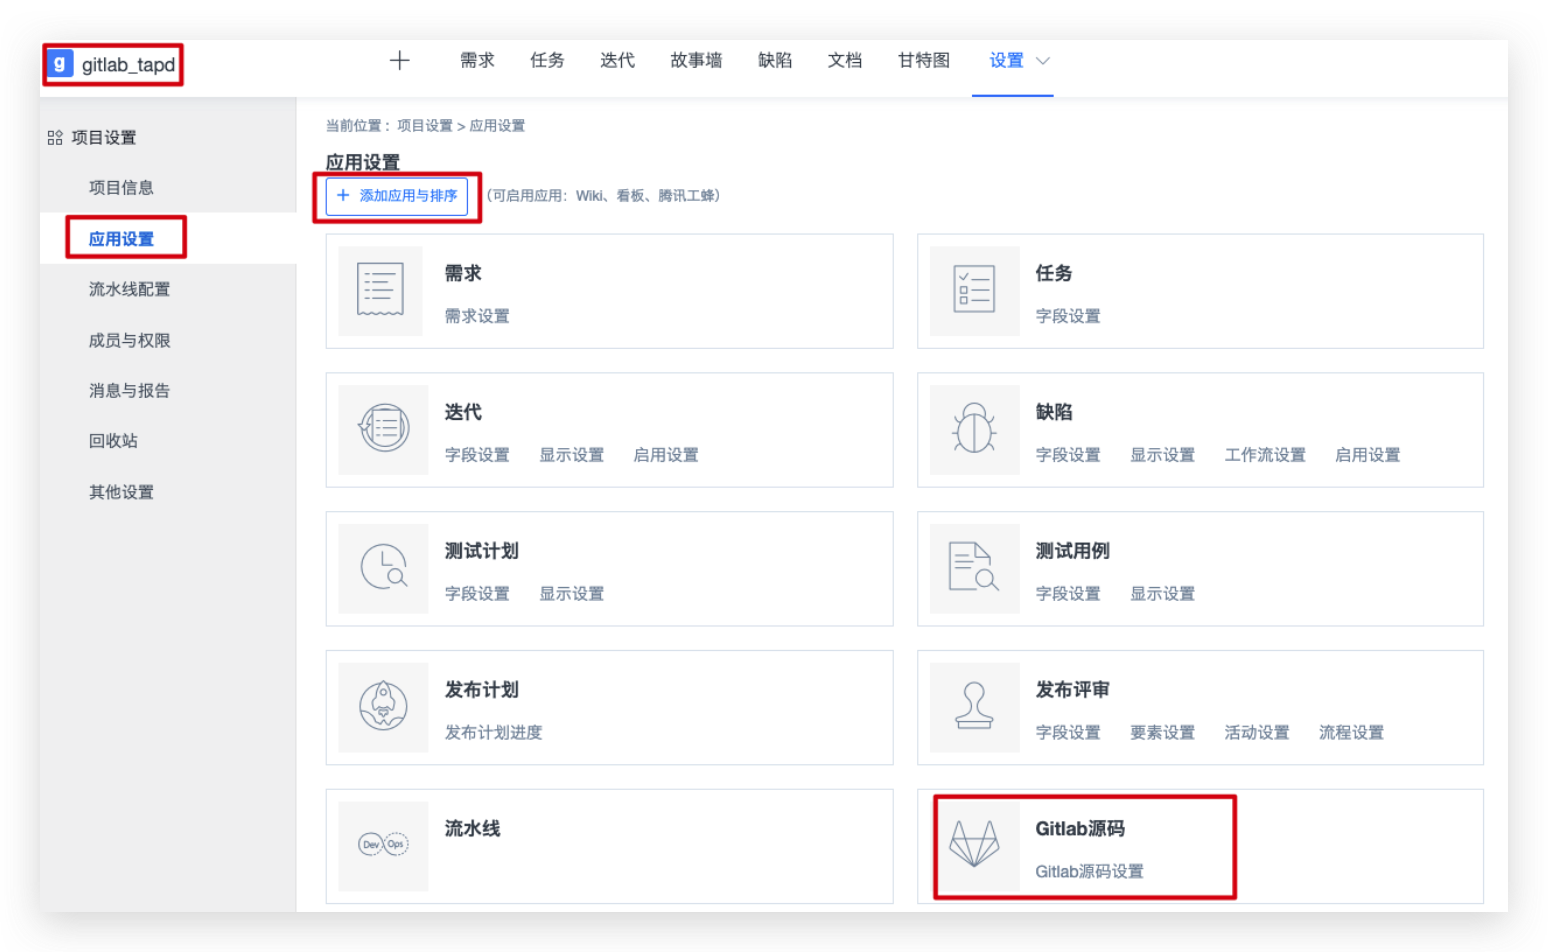Click 应用设置 in the breadcrumb
Viewport: 1548px width, 952px height.
pyautogui.click(x=497, y=126)
